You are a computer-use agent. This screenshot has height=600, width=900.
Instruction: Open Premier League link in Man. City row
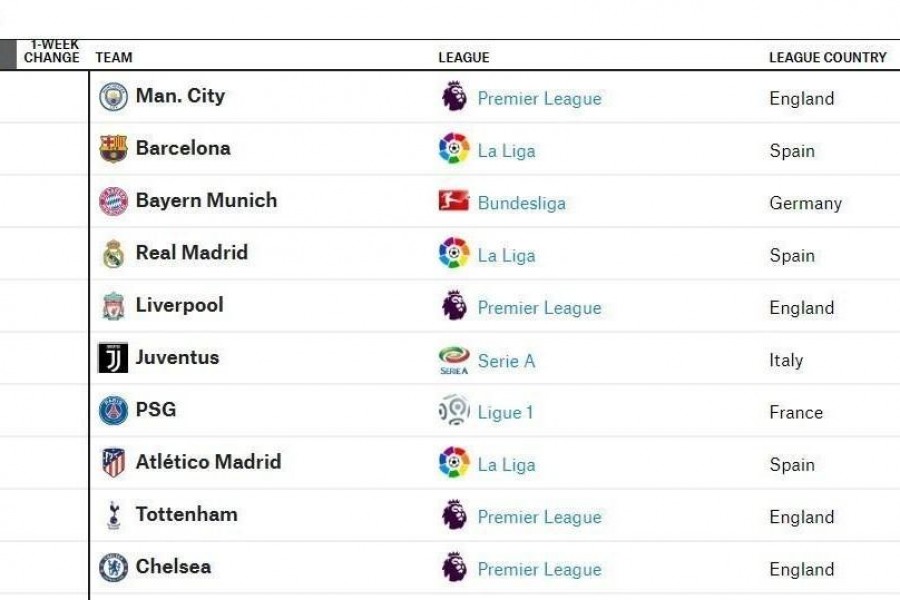click(x=539, y=99)
